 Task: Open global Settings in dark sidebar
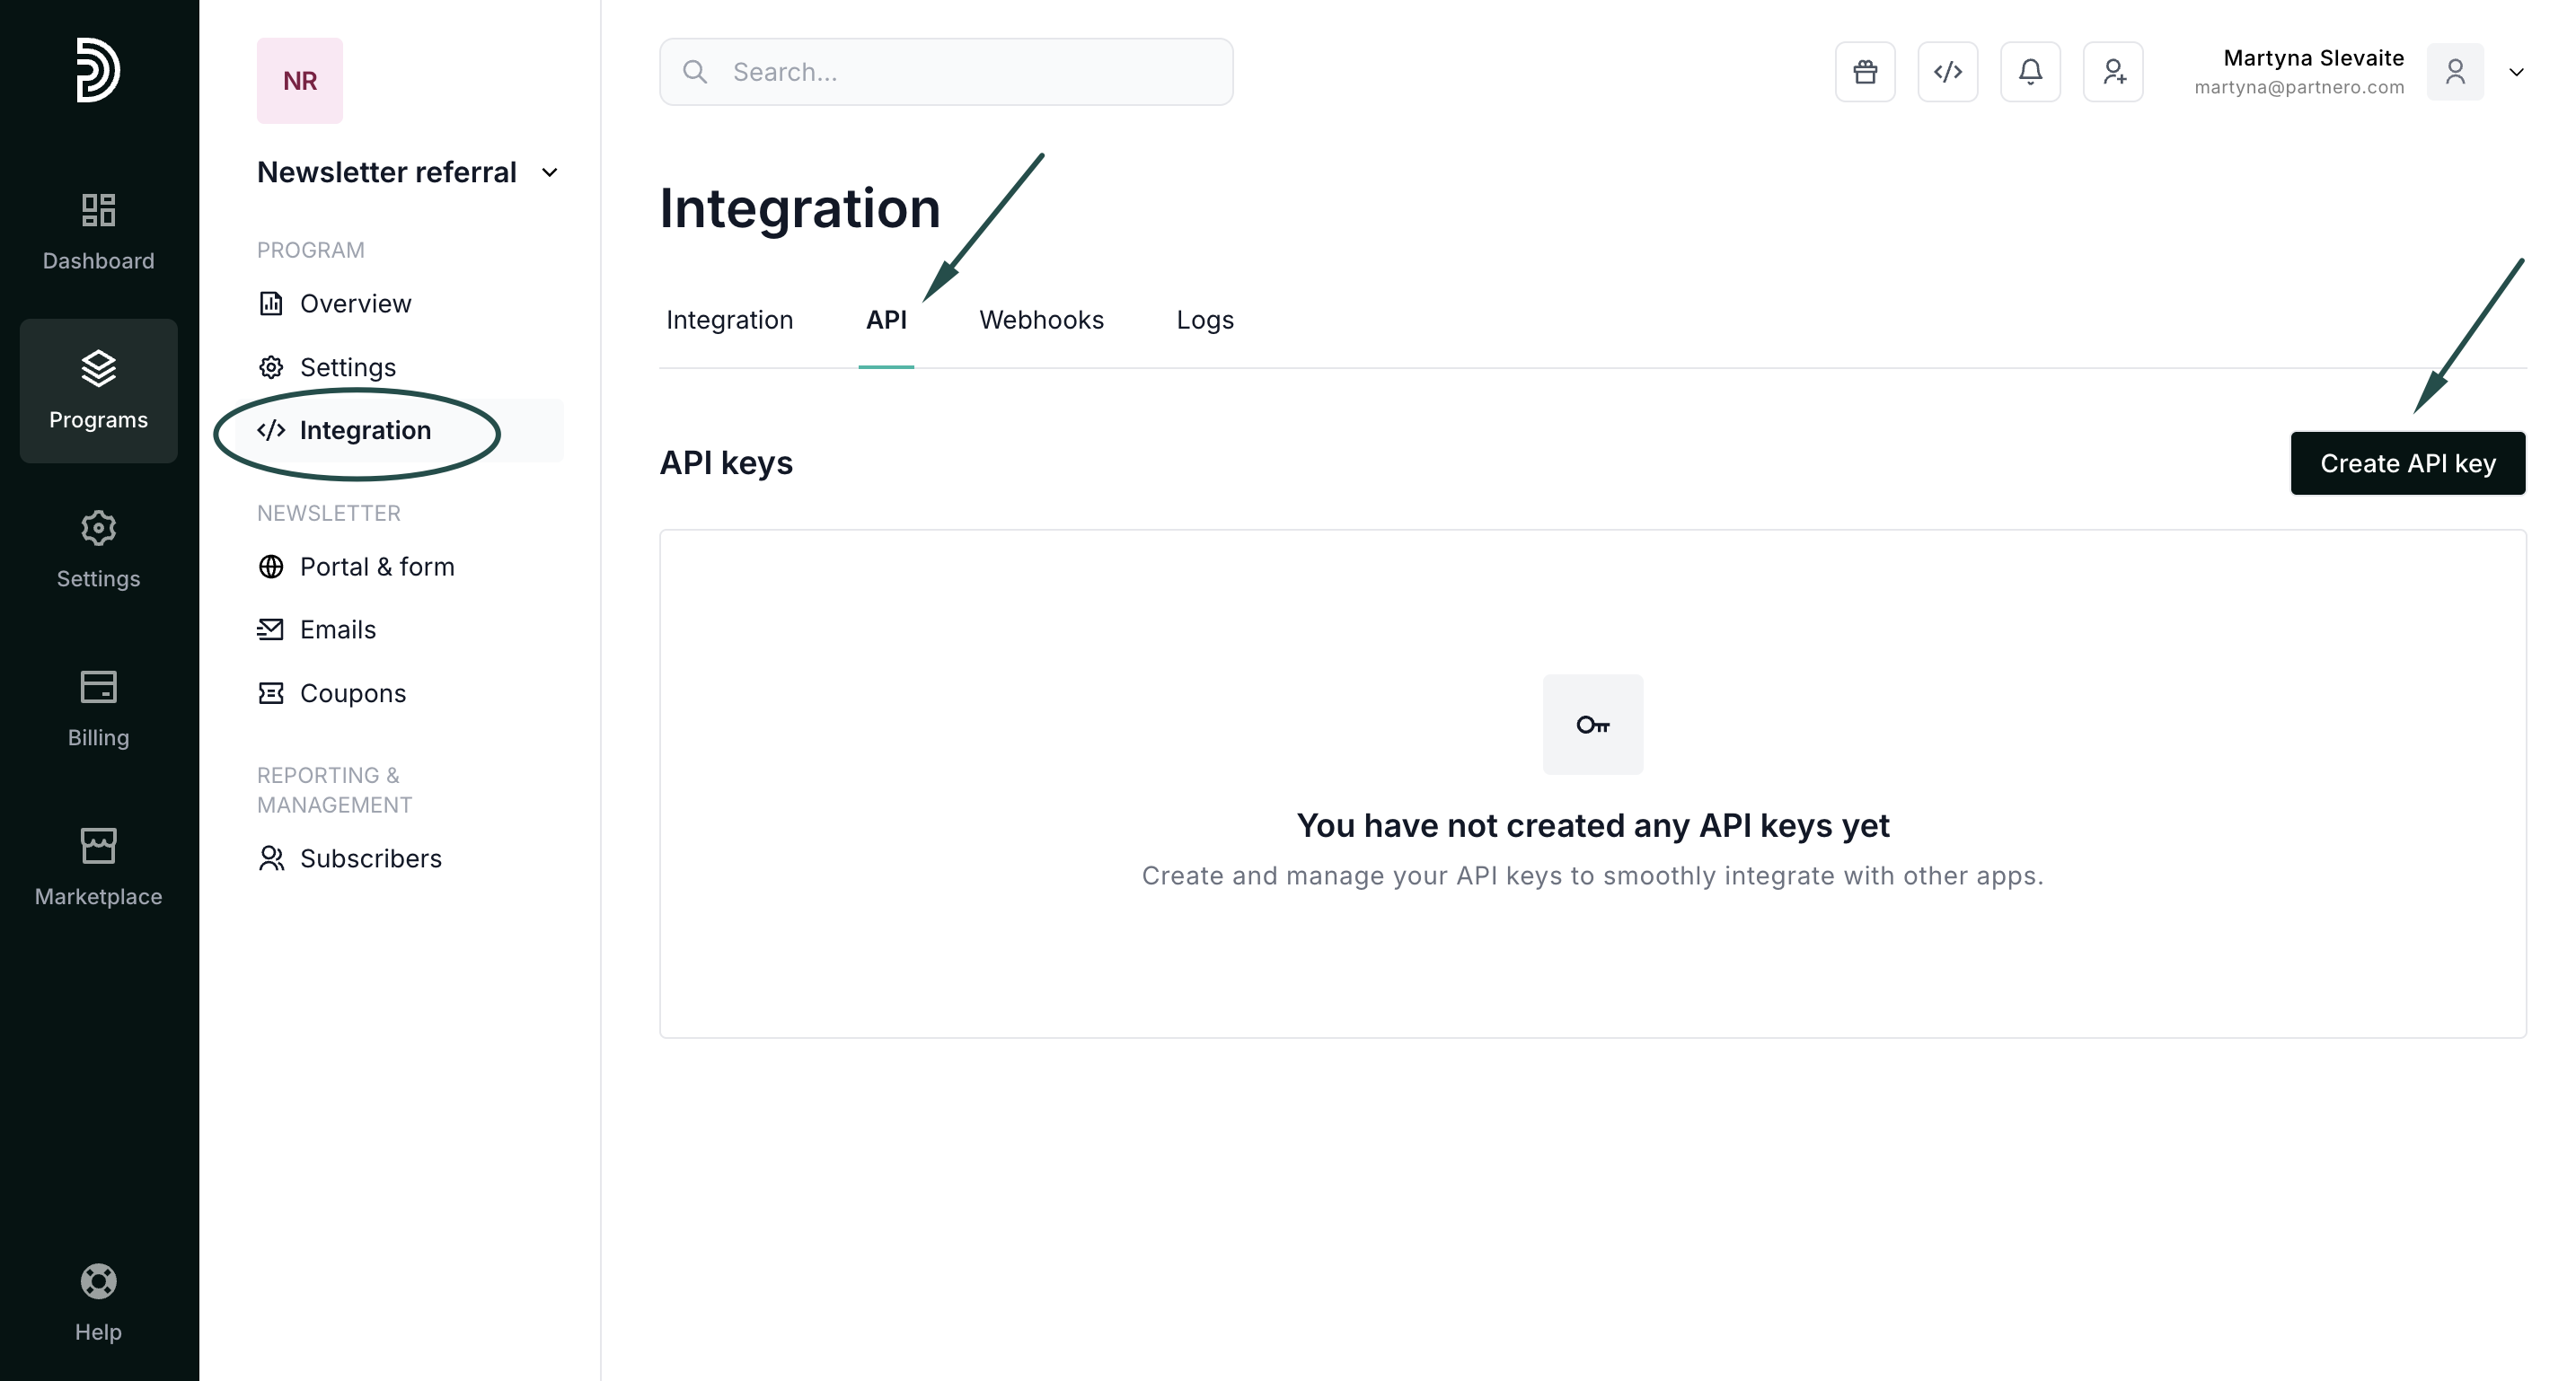98,549
